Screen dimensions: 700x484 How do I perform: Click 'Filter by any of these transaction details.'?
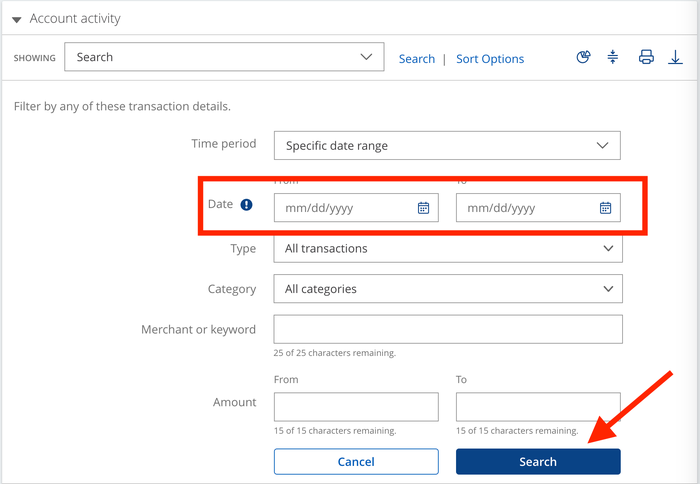coord(122,106)
